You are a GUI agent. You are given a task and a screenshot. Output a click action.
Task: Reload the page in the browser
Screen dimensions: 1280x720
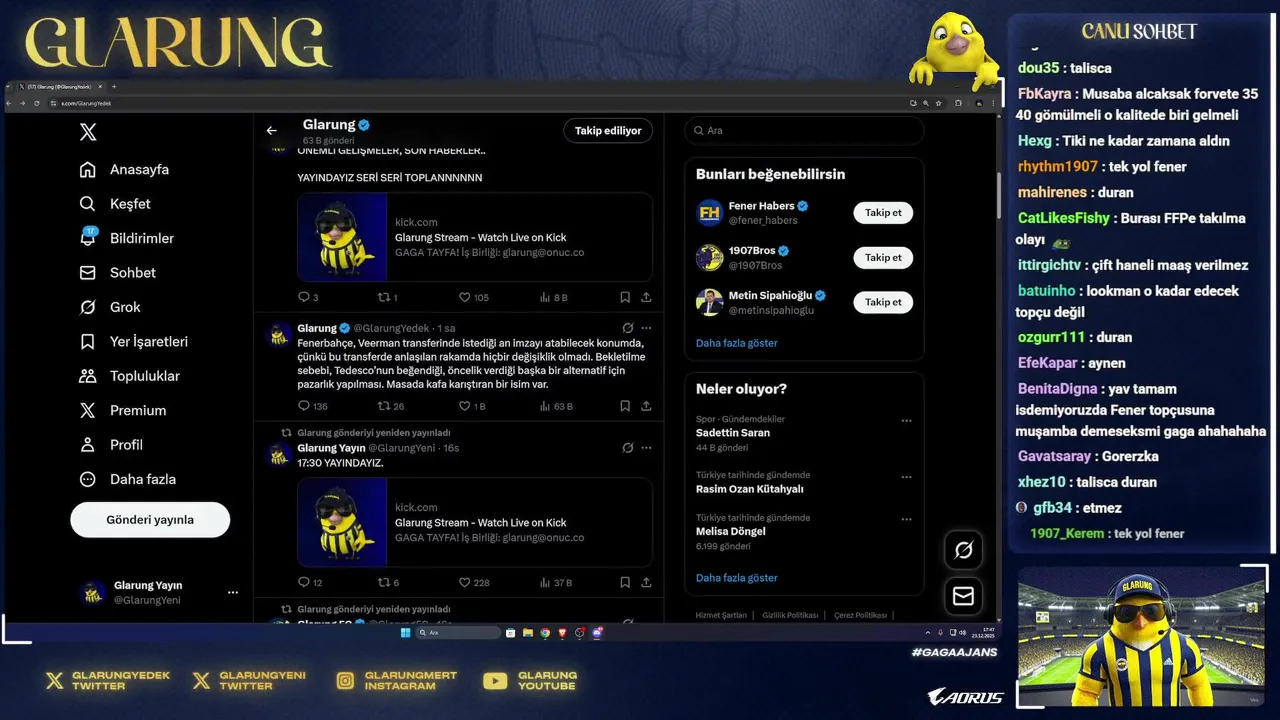(x=37, y=103)
